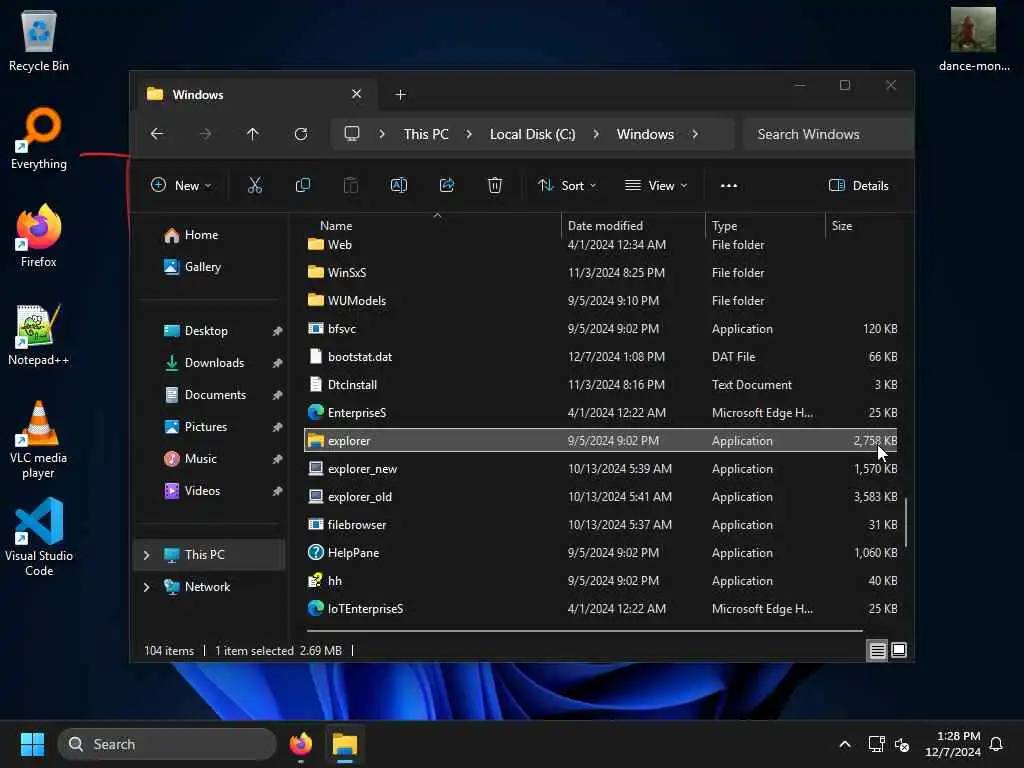The width and height of the screenshot is (1024, 768).
Task: Select the Notepad++ desktop shortcut
Action: tap(39, 335)
